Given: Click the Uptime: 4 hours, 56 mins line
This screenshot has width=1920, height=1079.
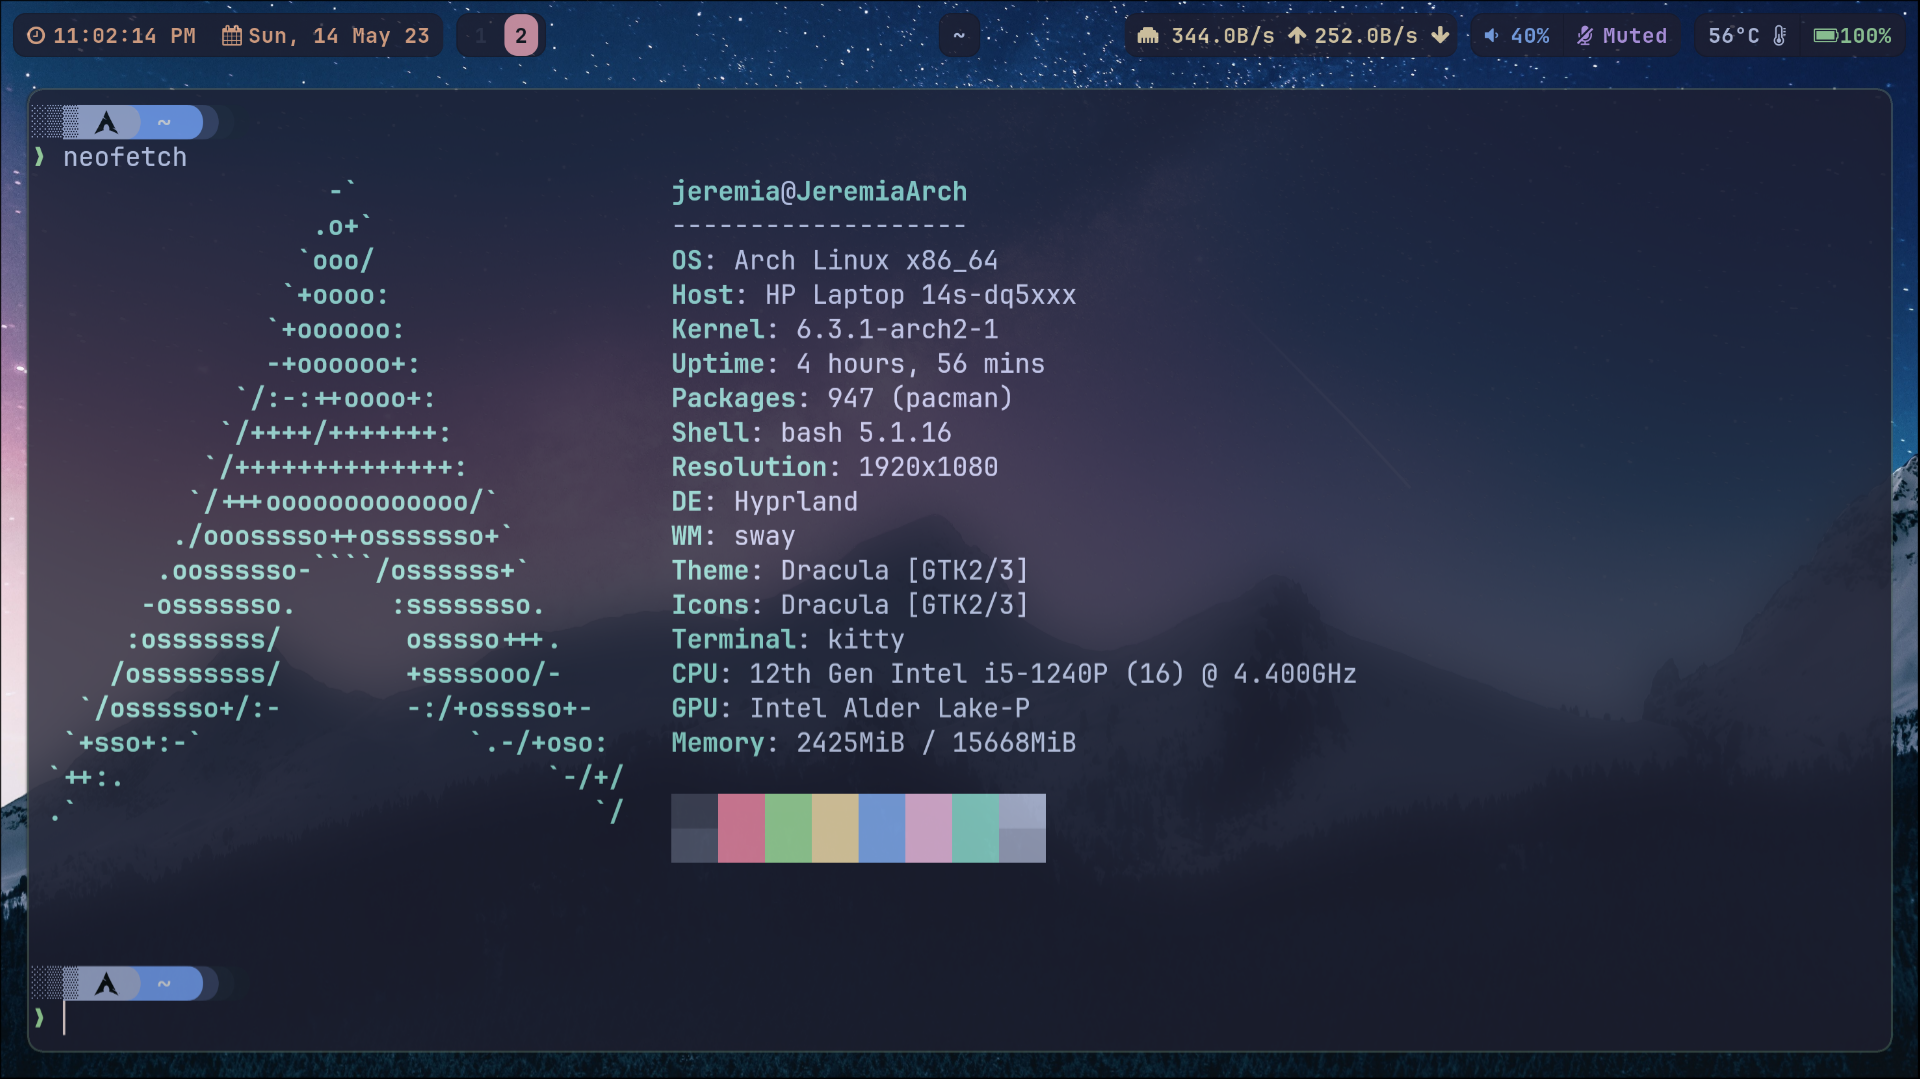Looking at the screenshot, I should click(858, 364).
